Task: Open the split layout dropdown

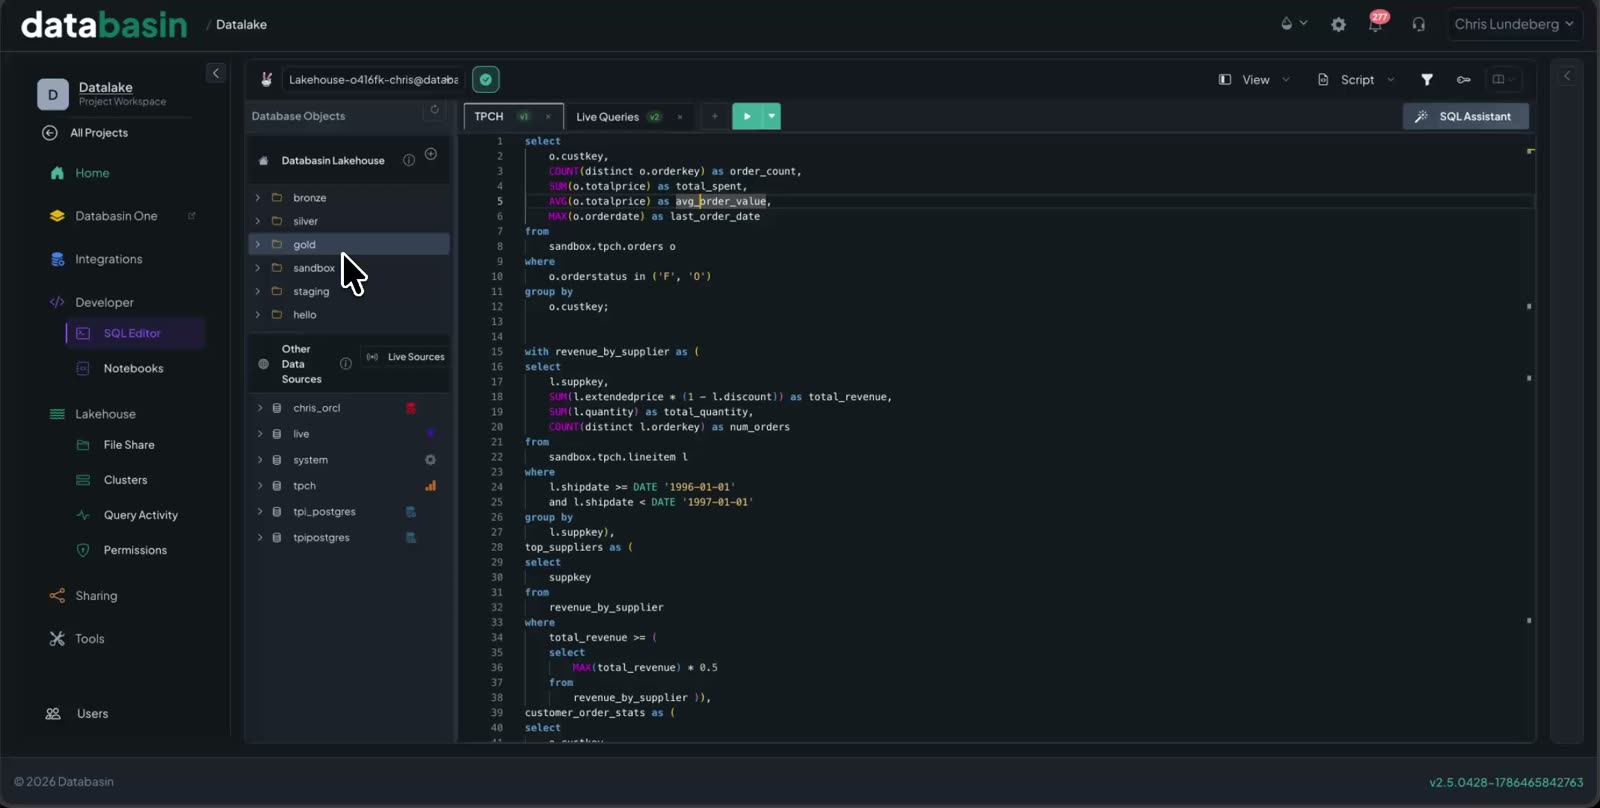Action: (x=1503, y=80)
